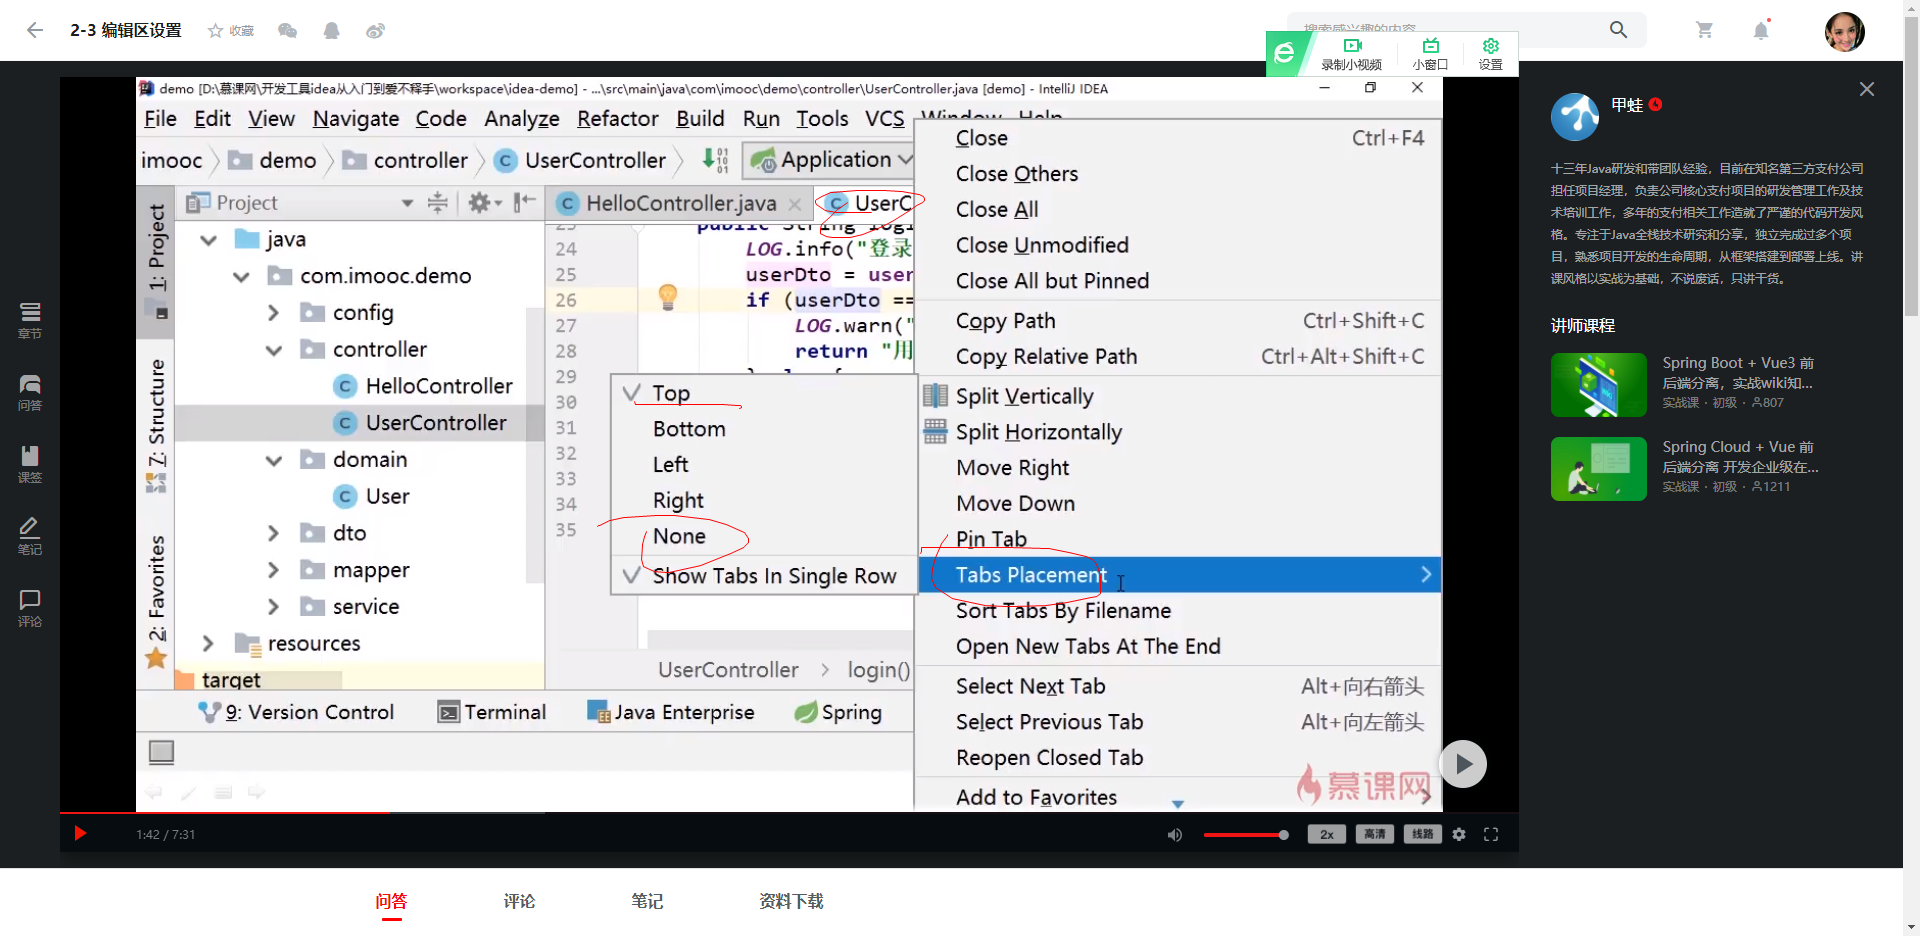Click 小窗口 small window icon
1920x936 pixels.
[1430, 54]
